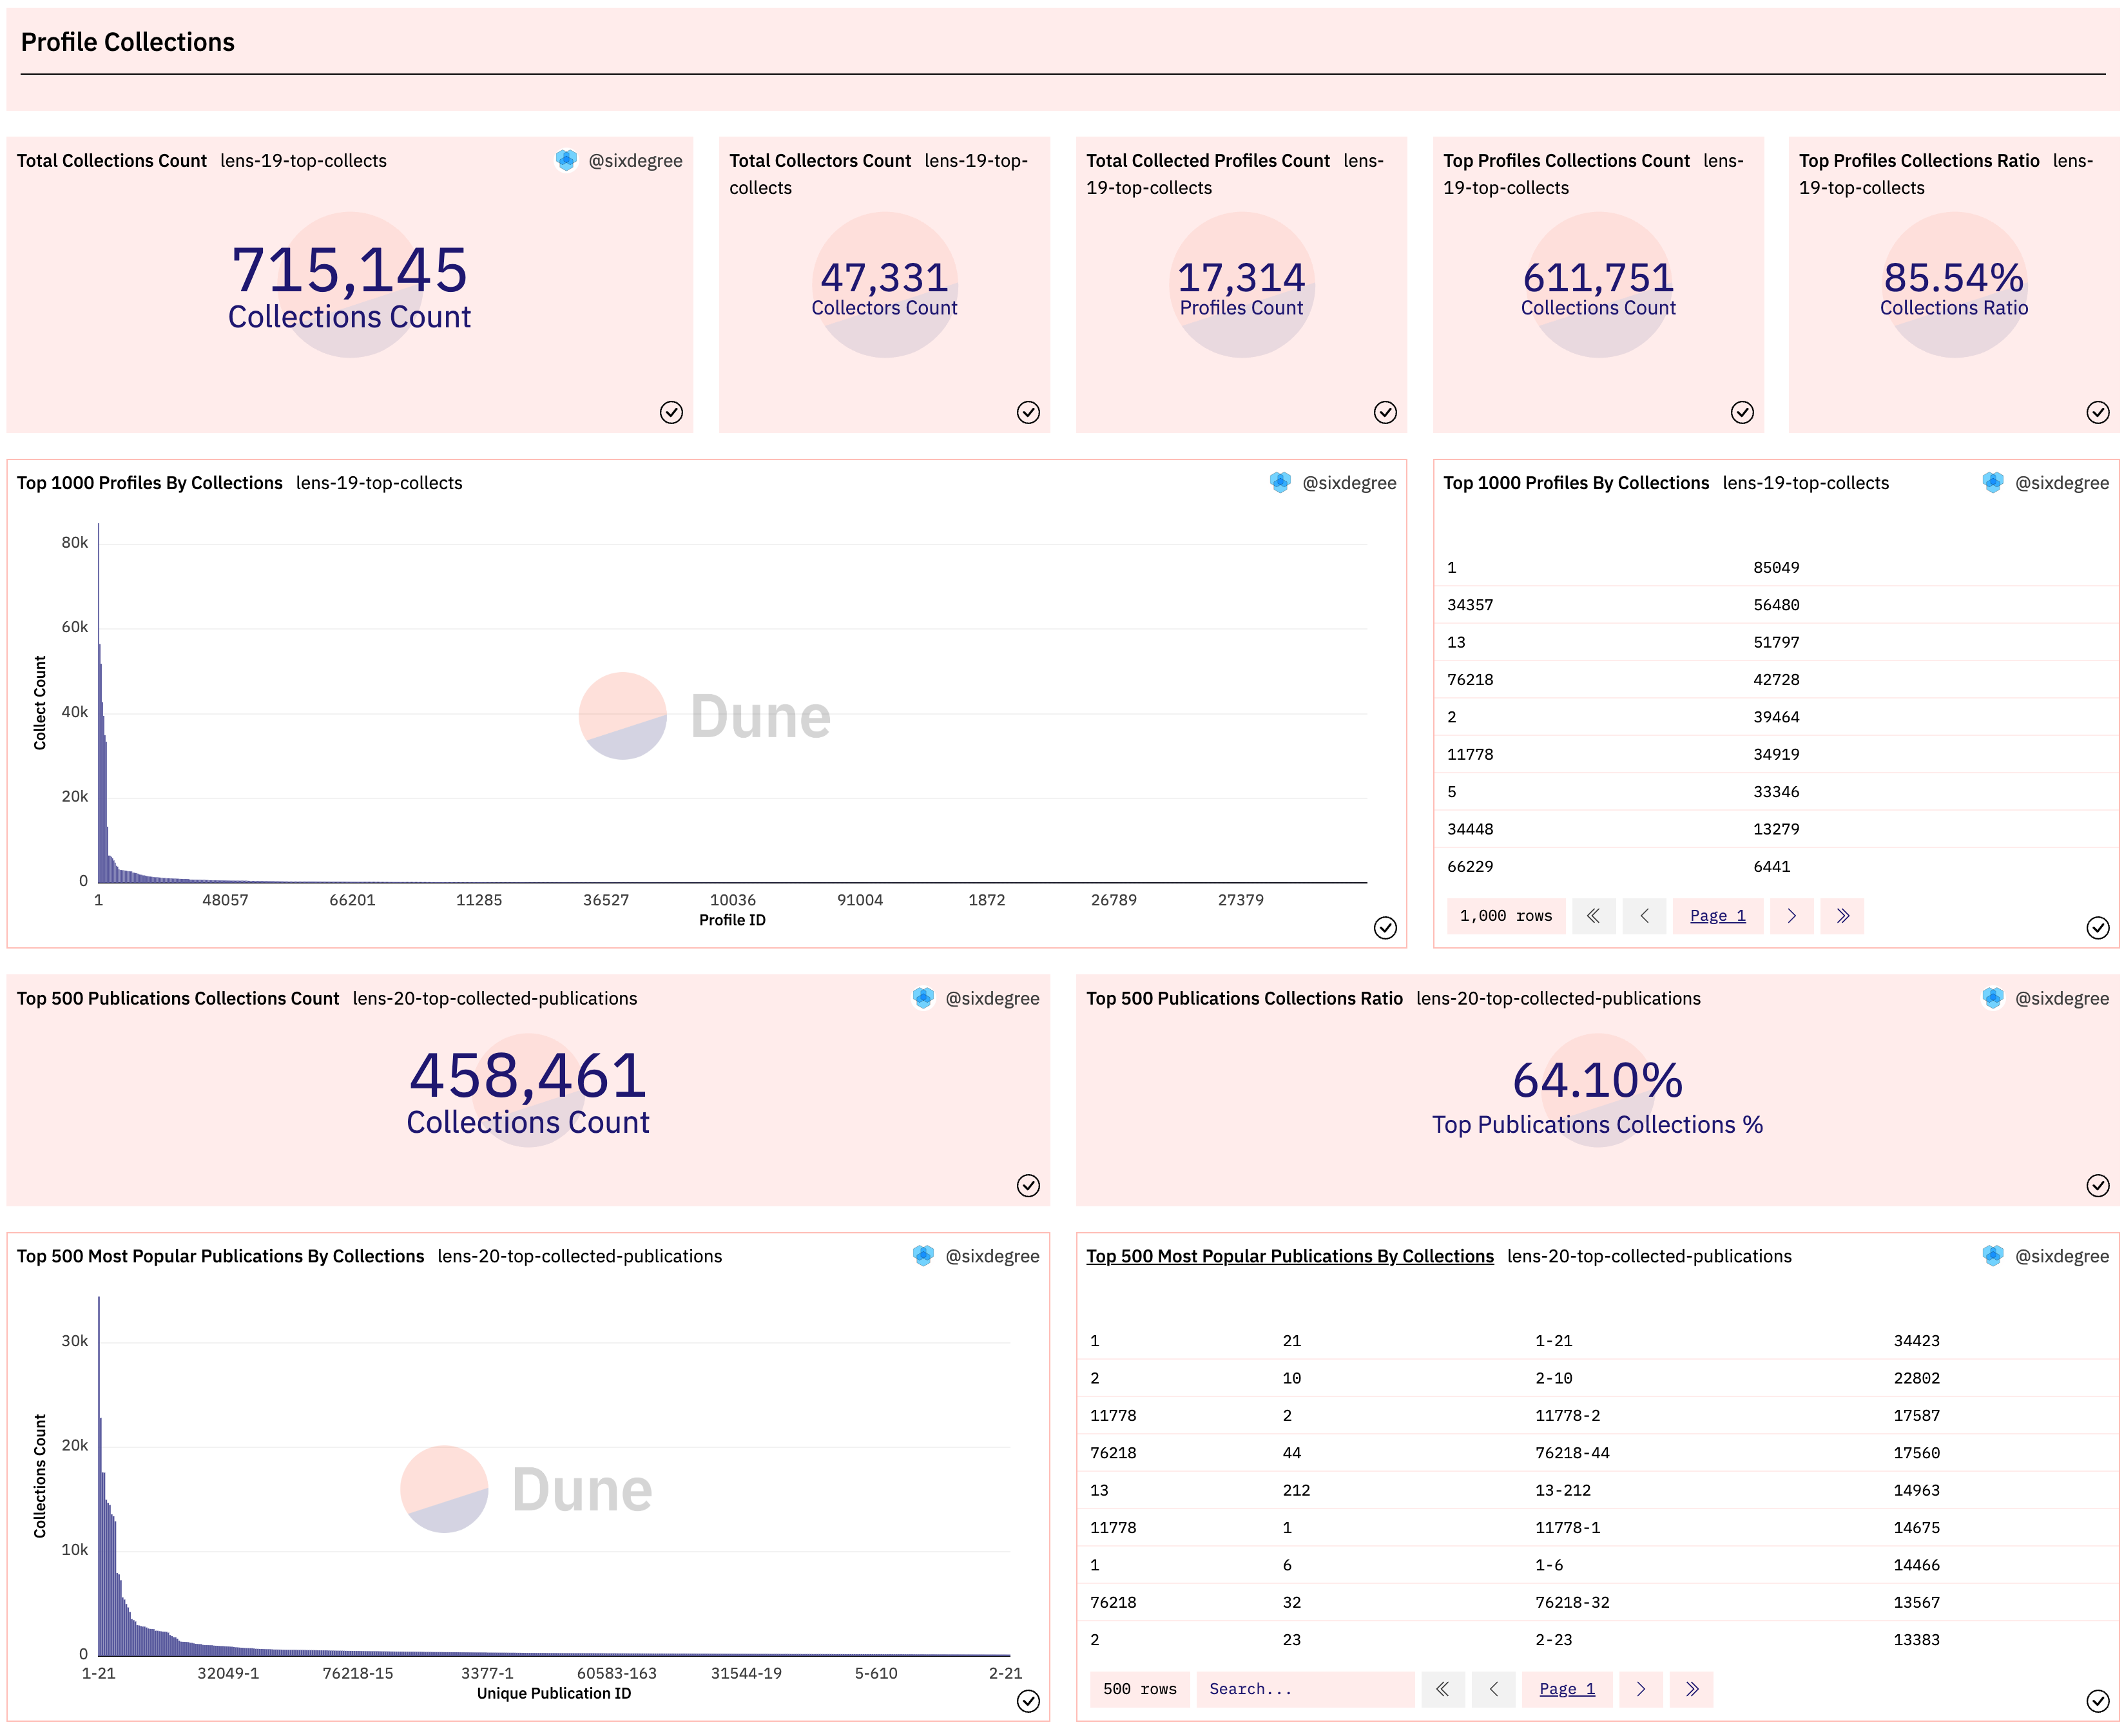Viewport: 2124px width, 1736px height.
Task: Click checkmark icon on 458,461 Collections Count card
Action: pos(1028,1185)
